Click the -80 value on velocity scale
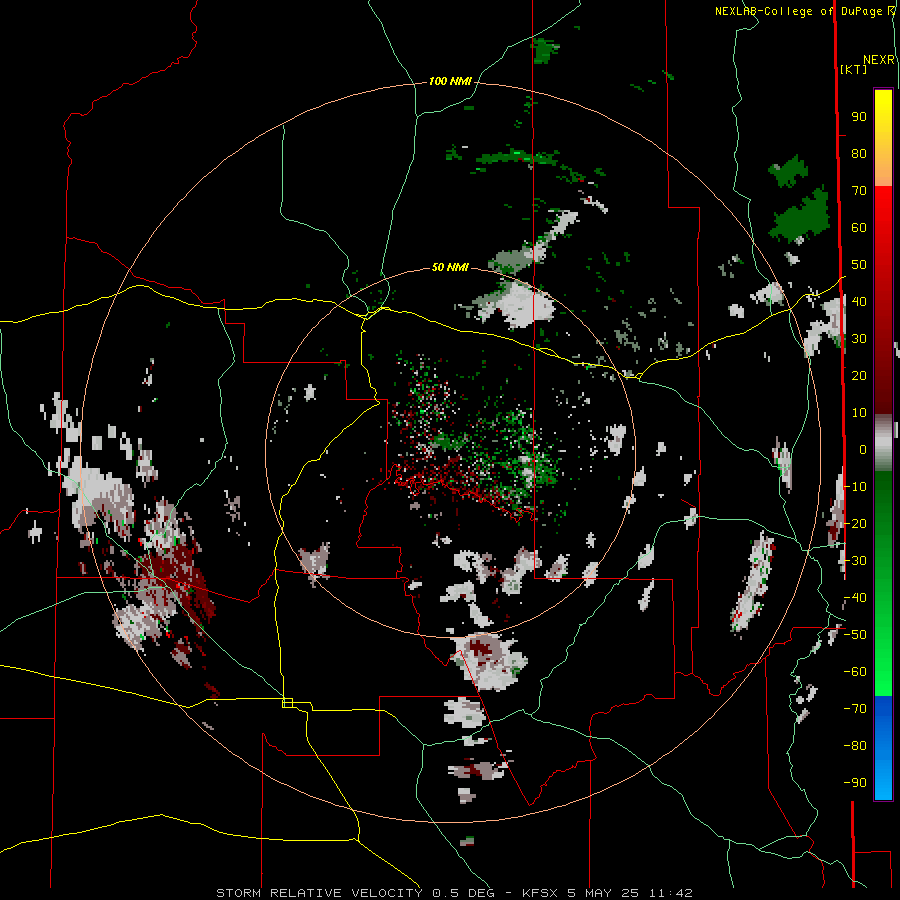This screenshot has height=900, width=900. 855,746
